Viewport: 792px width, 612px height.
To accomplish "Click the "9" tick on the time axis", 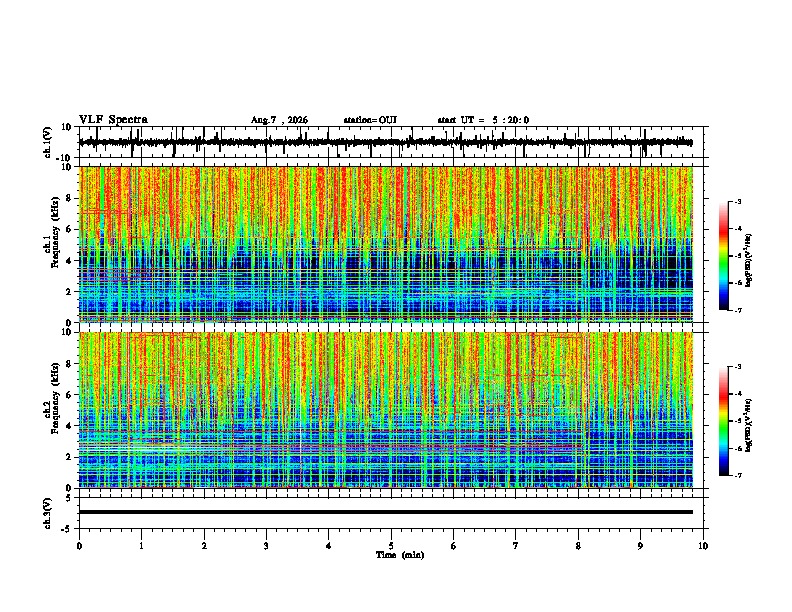I will [641, 546].
